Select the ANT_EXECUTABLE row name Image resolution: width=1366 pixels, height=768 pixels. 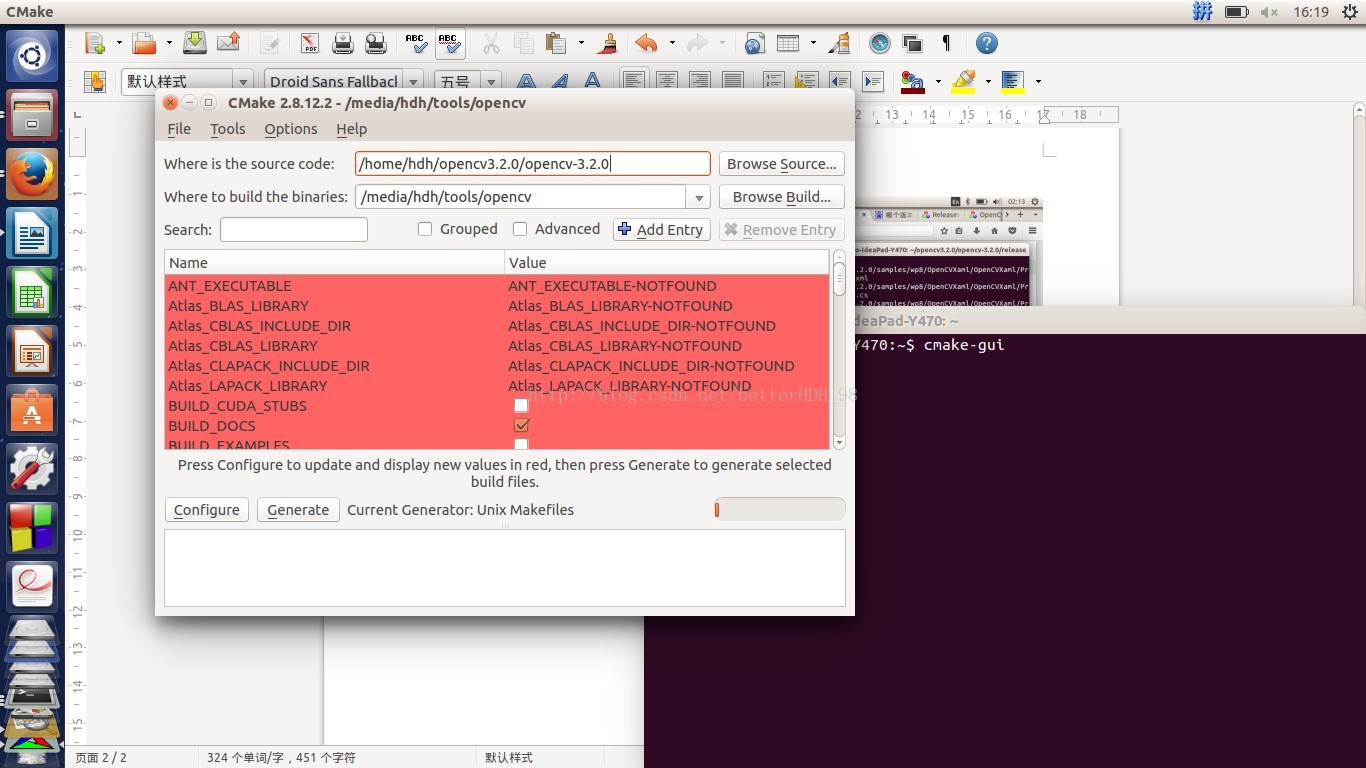pos(230,286)
